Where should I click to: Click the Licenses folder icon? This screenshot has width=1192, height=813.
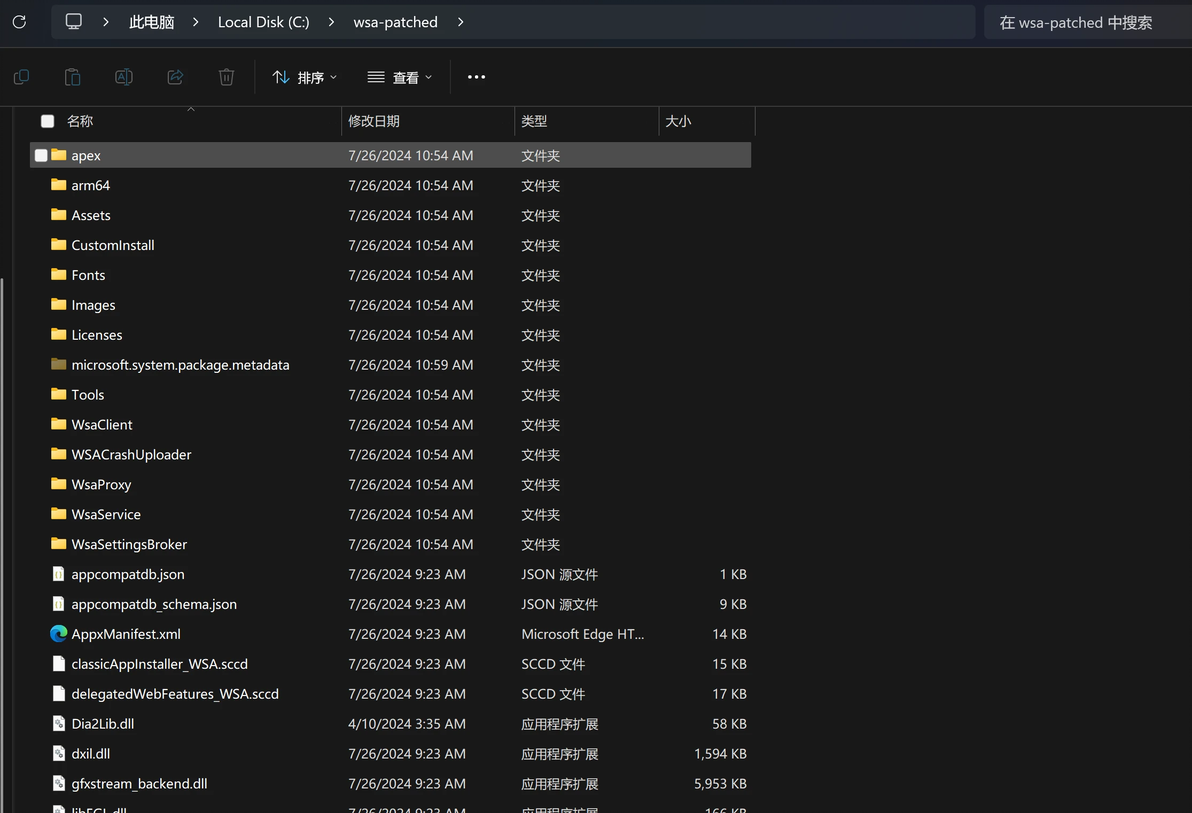pyautogui.click(x=59, y=334)
